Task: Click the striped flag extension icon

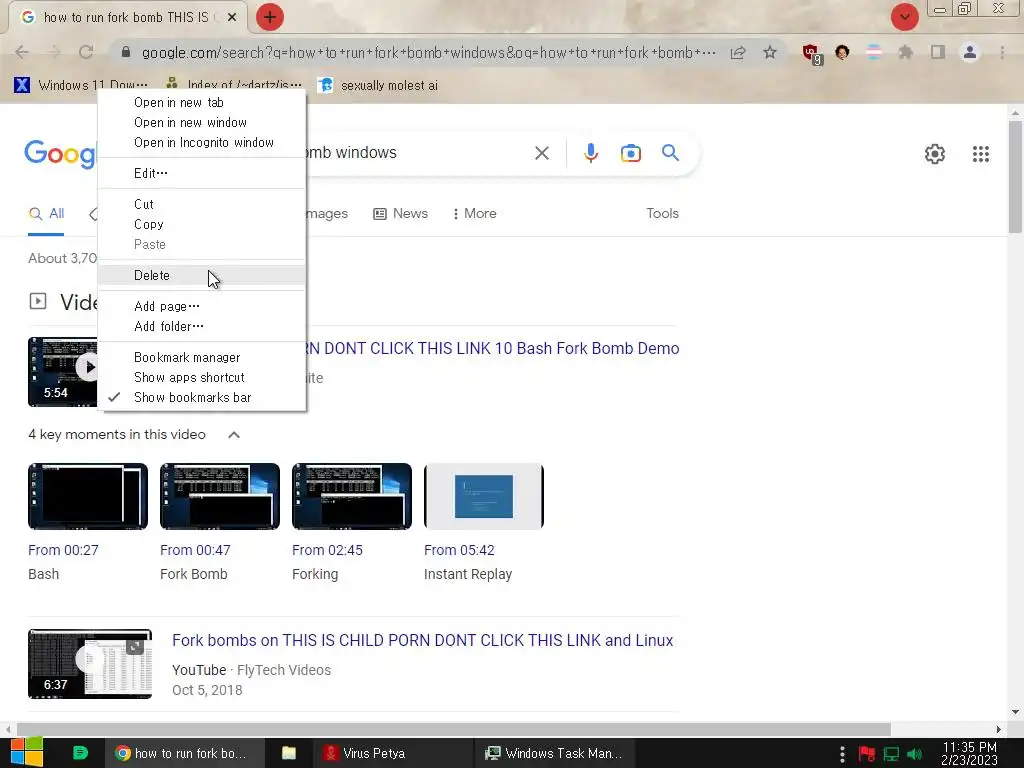Action: [874, 52]
